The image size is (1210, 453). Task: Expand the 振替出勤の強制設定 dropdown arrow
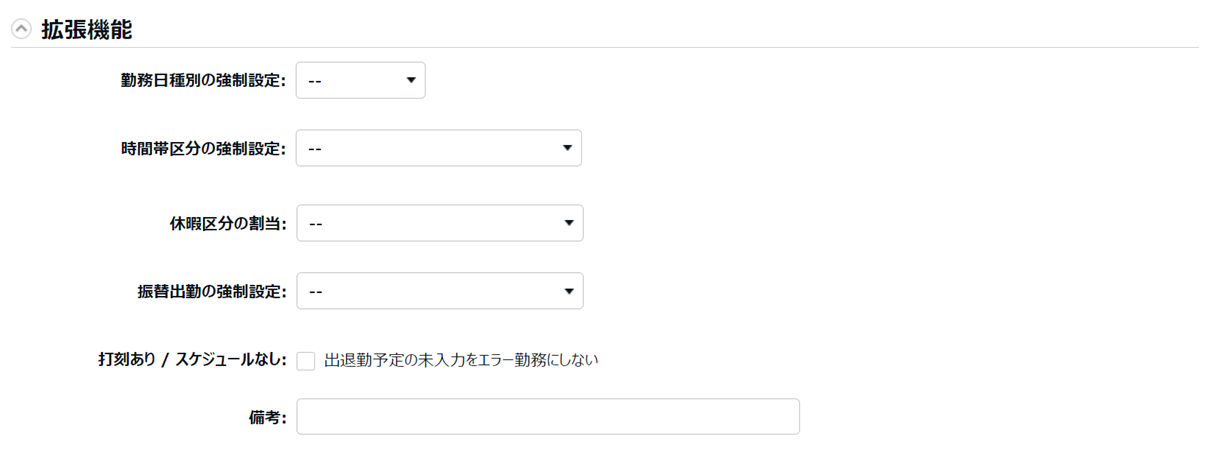coord(568,291)
